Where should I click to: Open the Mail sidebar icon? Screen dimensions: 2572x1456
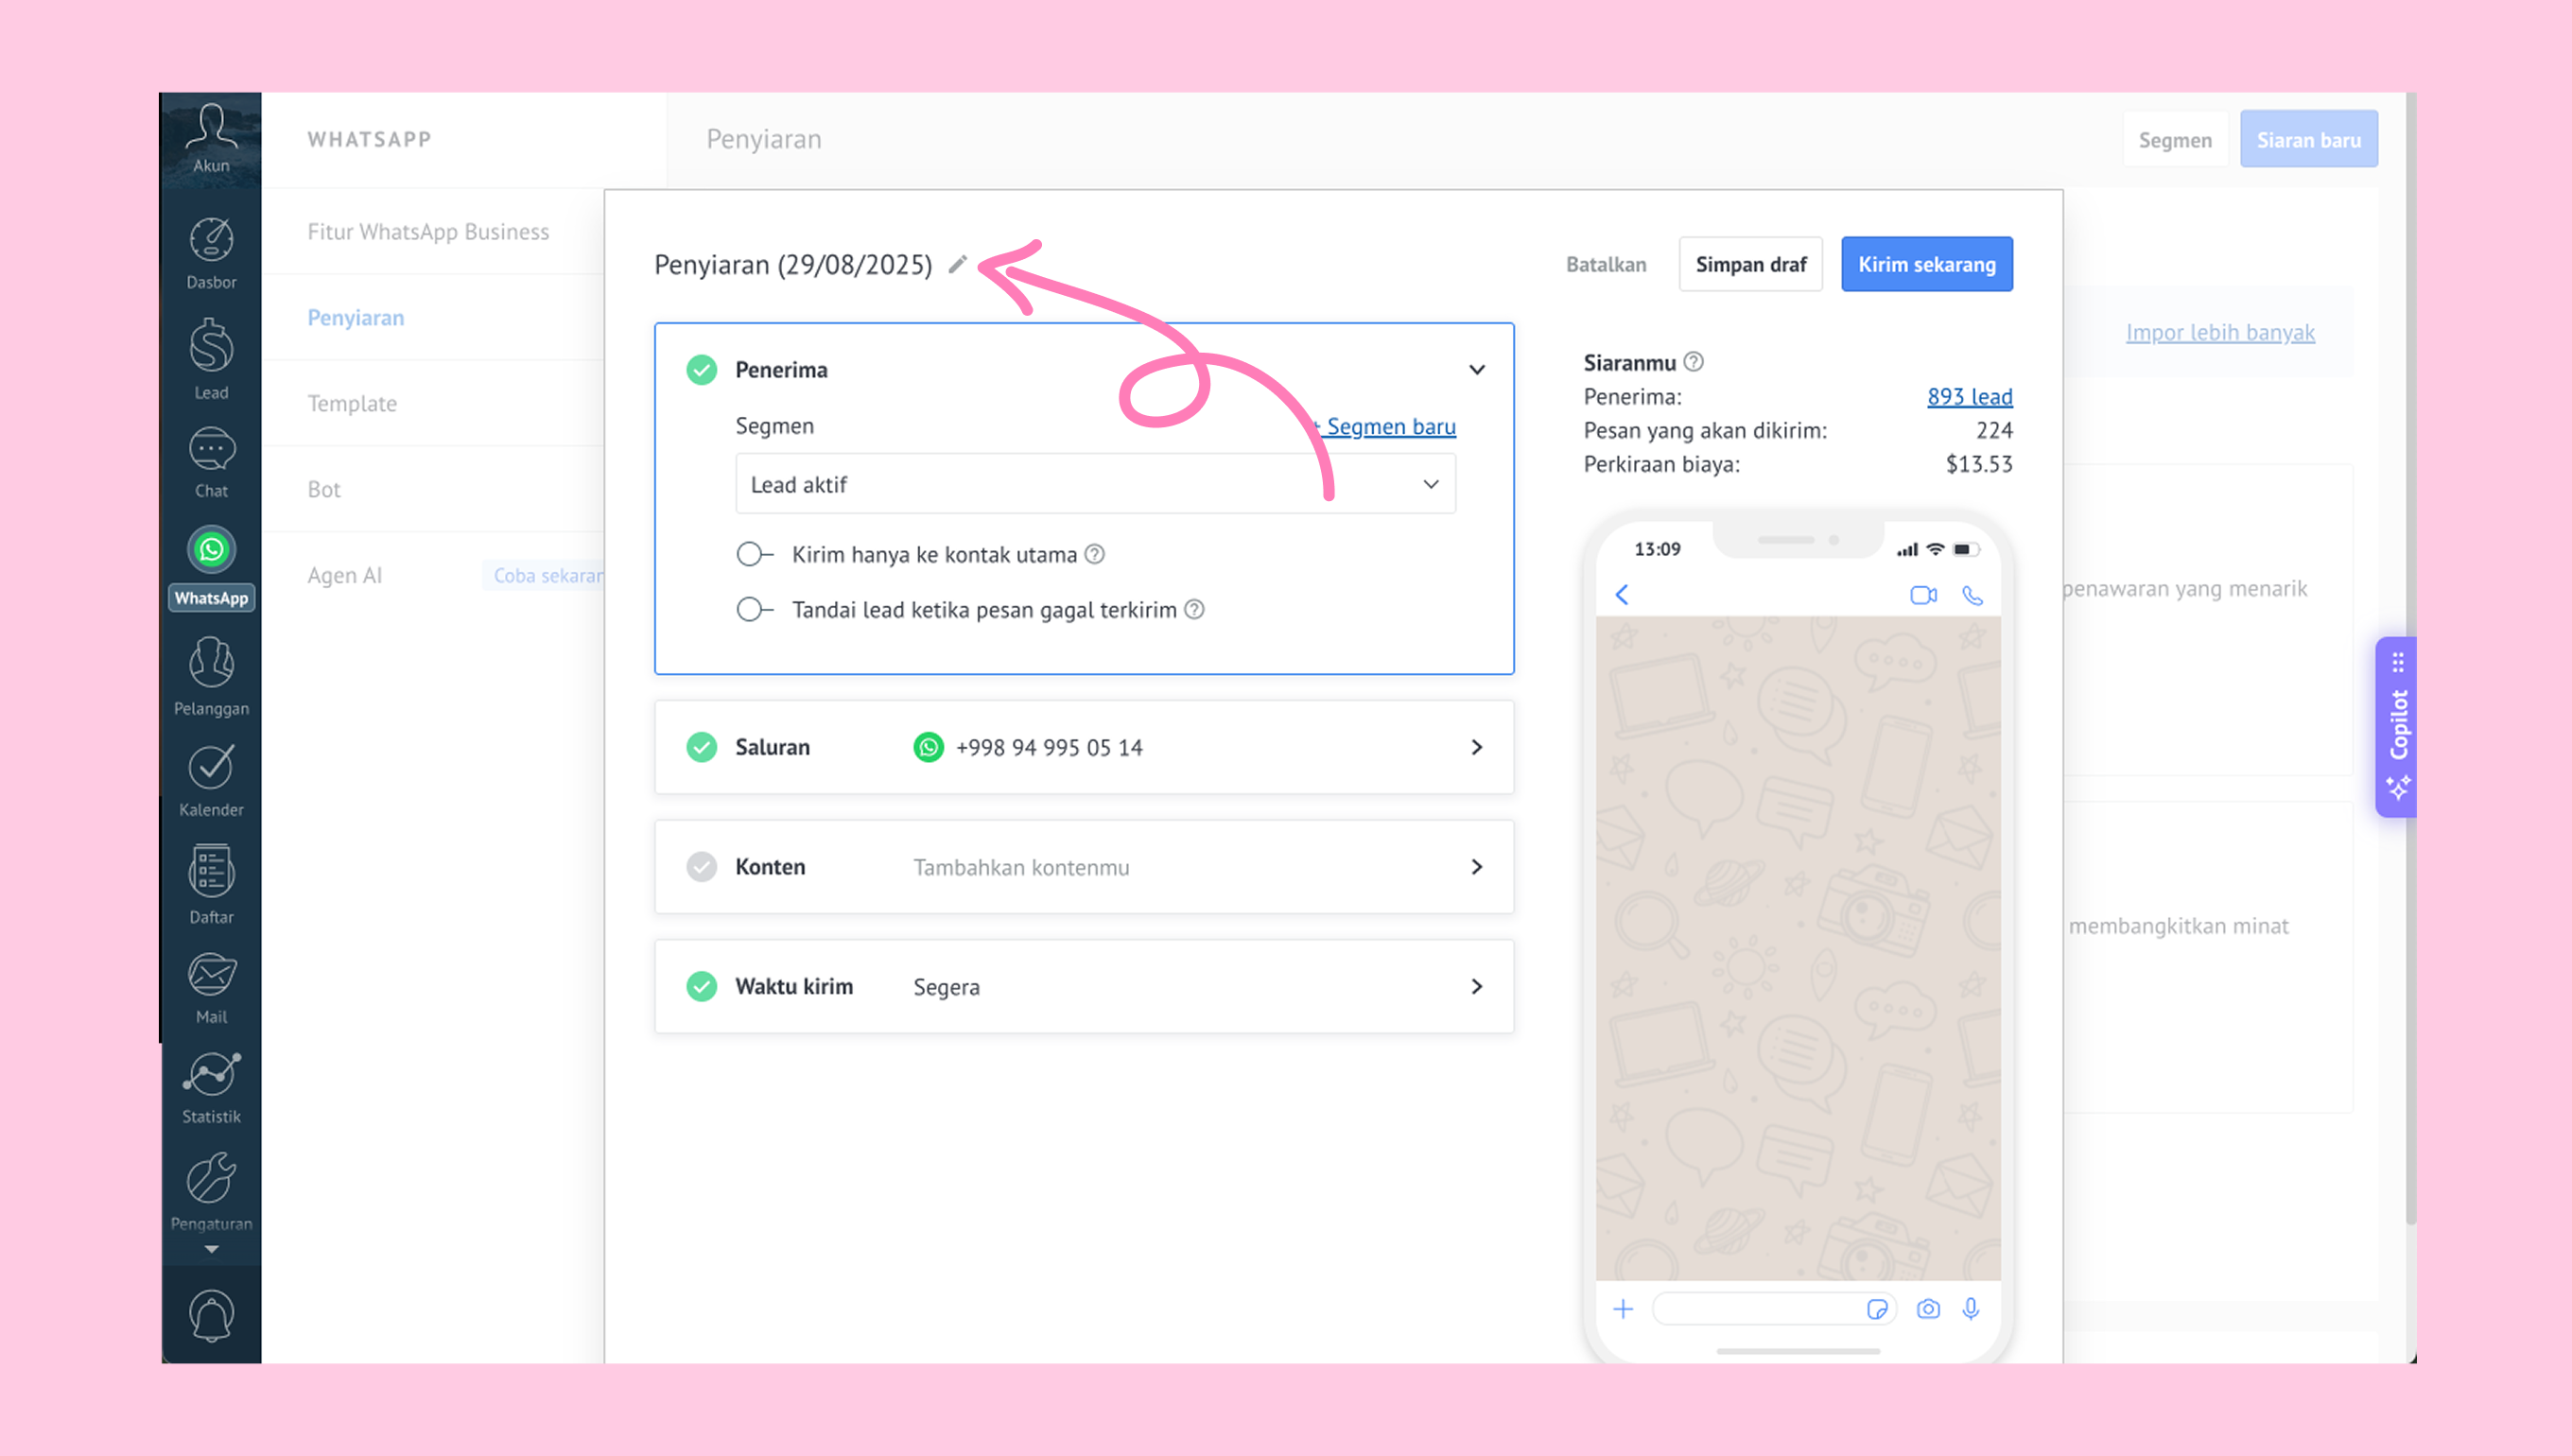click(x=211, y=987)
